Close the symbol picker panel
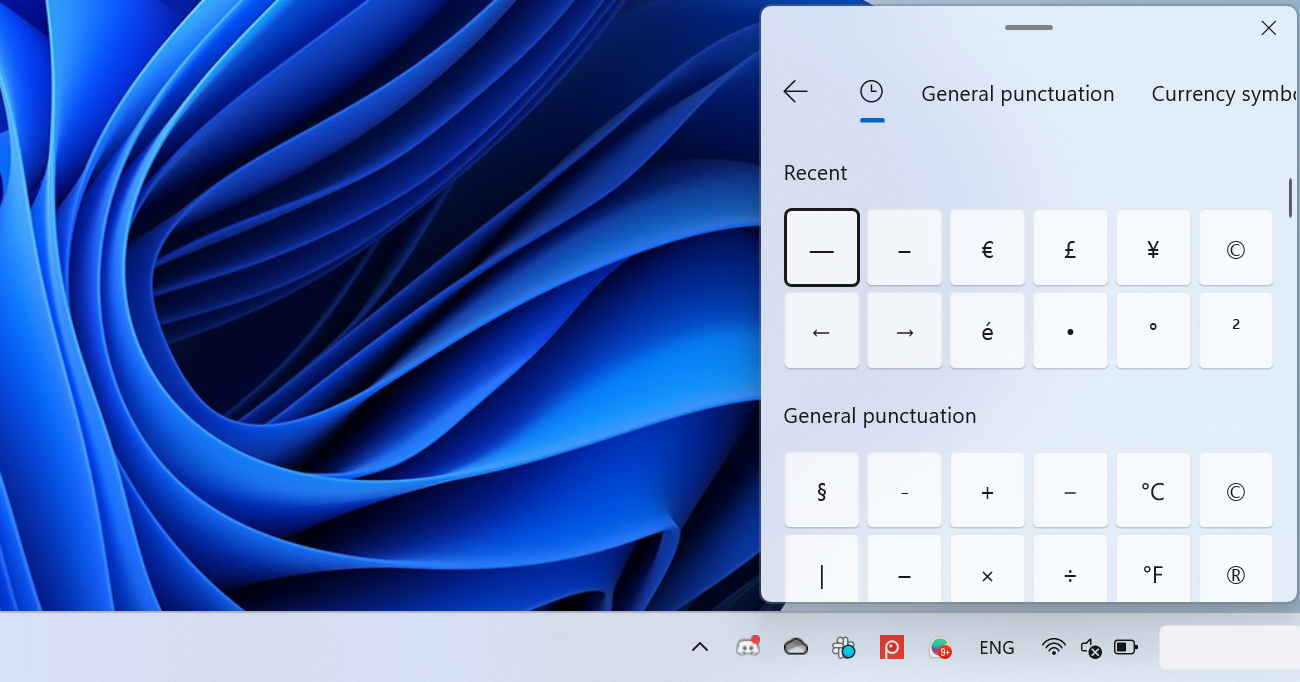1300x682 pixels. (1268, 28)
